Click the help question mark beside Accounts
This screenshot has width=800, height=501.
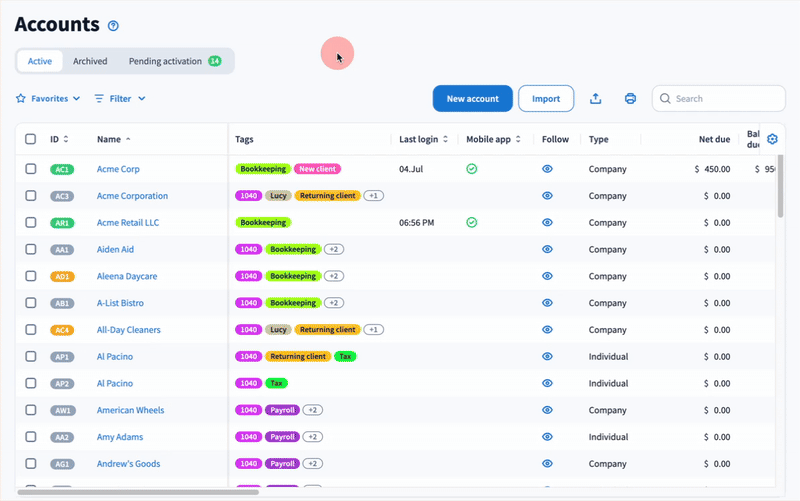(x=113, y=26)
